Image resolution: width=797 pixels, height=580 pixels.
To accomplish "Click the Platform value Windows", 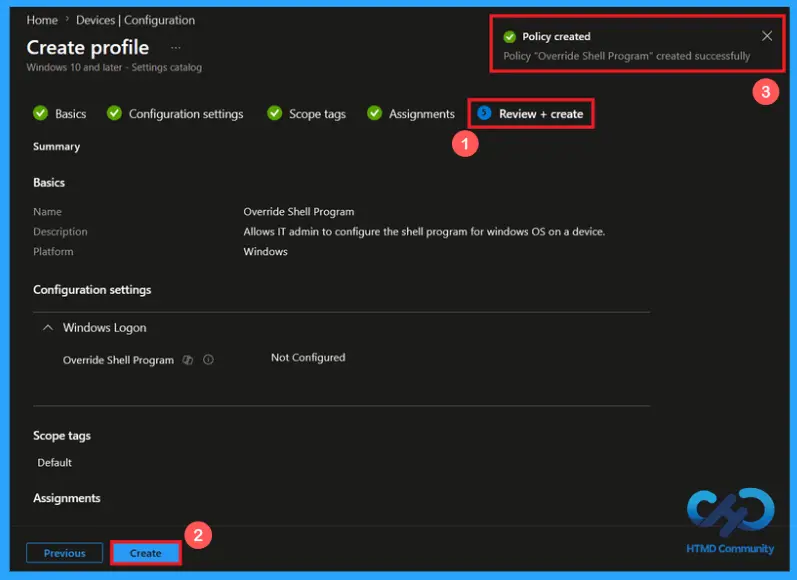I will point(265,252).
